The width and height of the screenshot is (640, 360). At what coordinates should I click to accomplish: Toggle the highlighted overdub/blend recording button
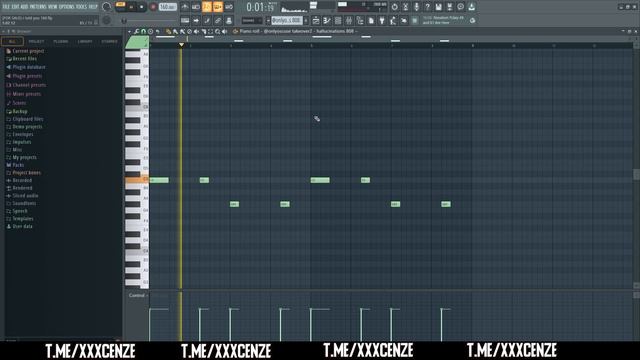218,7
